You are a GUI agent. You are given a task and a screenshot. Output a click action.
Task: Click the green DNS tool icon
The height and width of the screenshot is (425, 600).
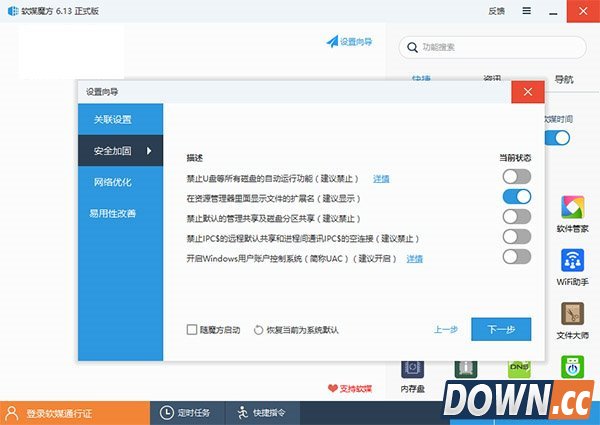tap(519, 369)
